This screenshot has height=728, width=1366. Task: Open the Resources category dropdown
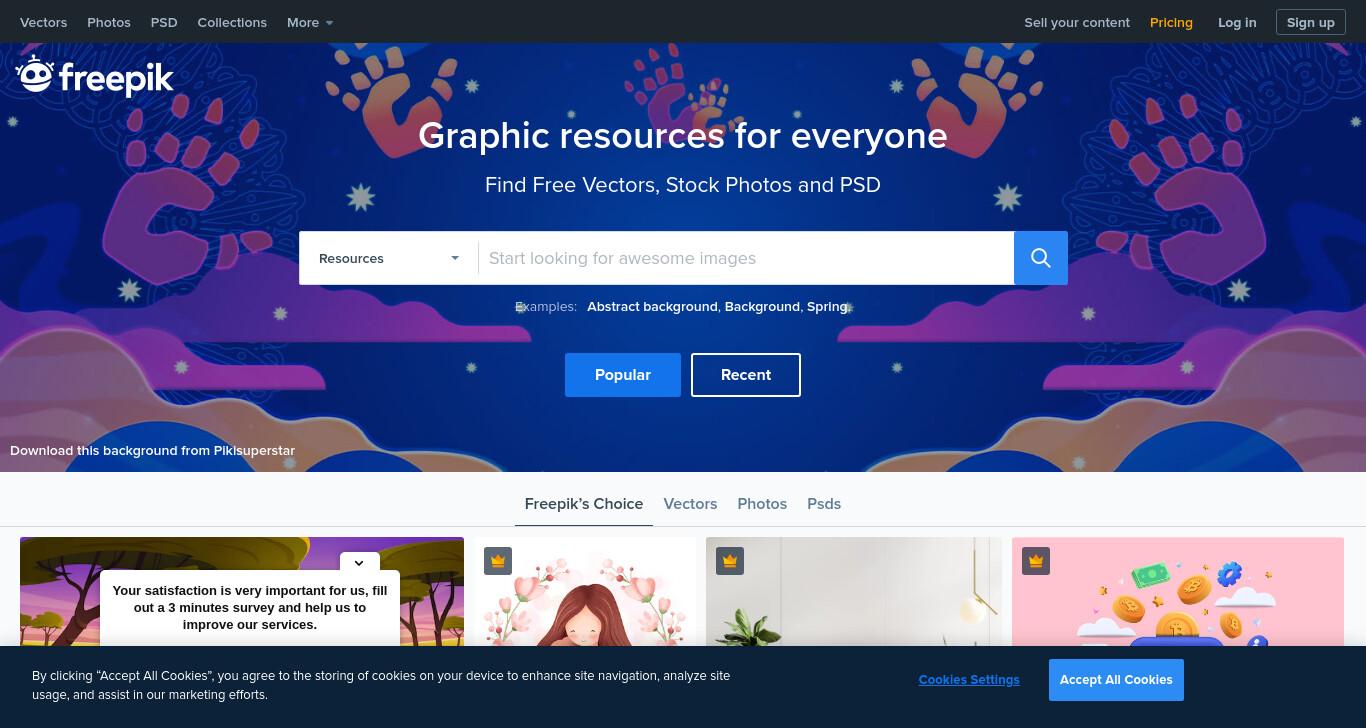click(389, 258)
